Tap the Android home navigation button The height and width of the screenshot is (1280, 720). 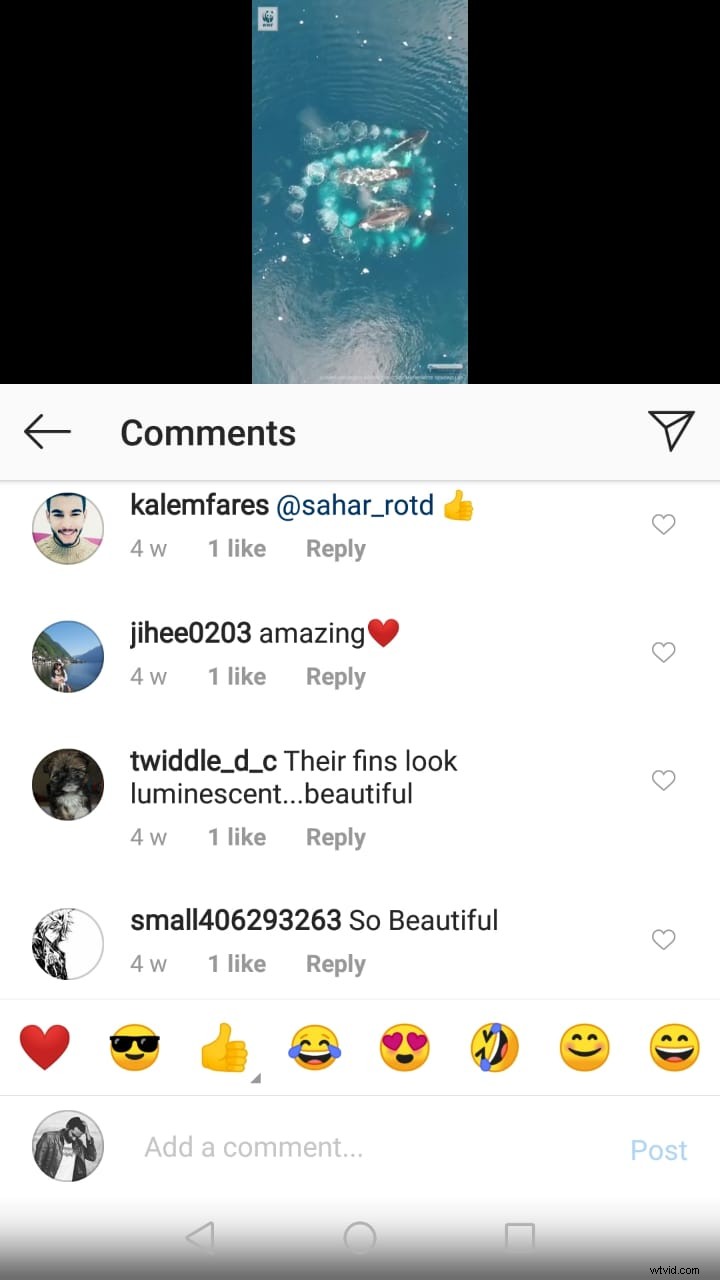360,1238
